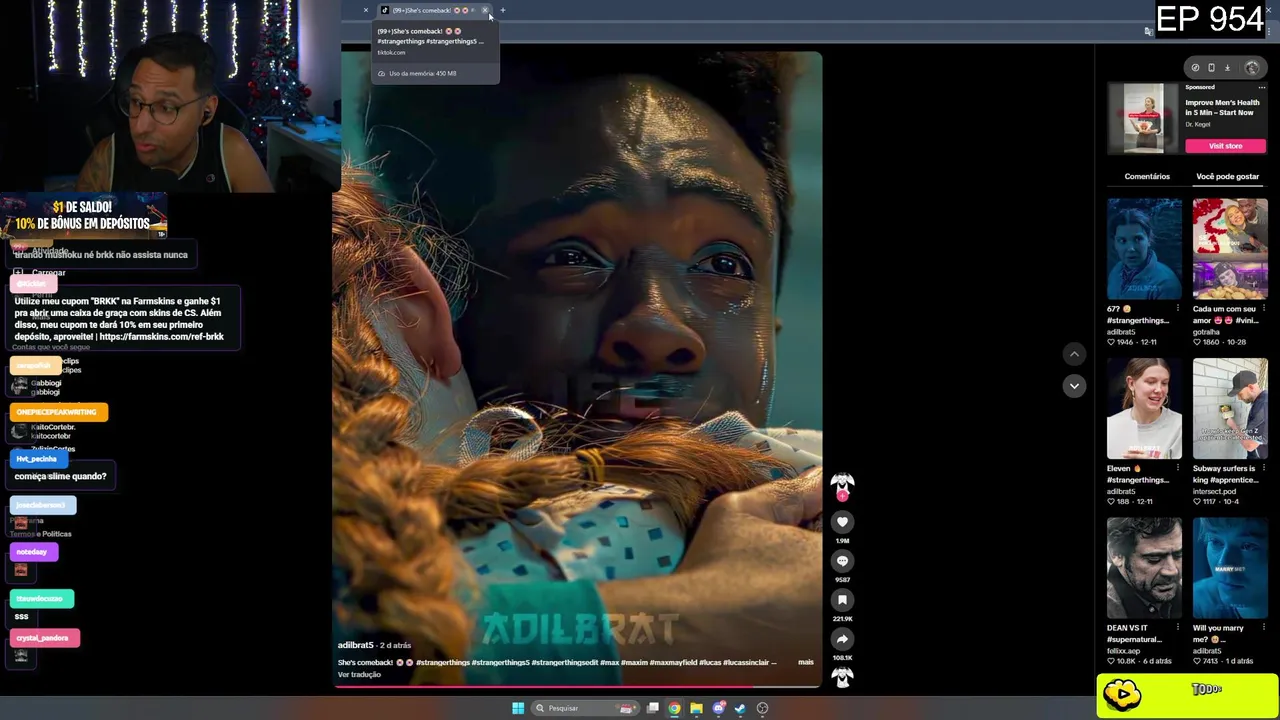The height and width of the screenshot is (720, 1280).
Task: Click the '1.9M' likes count
Action: pos(842,541)
